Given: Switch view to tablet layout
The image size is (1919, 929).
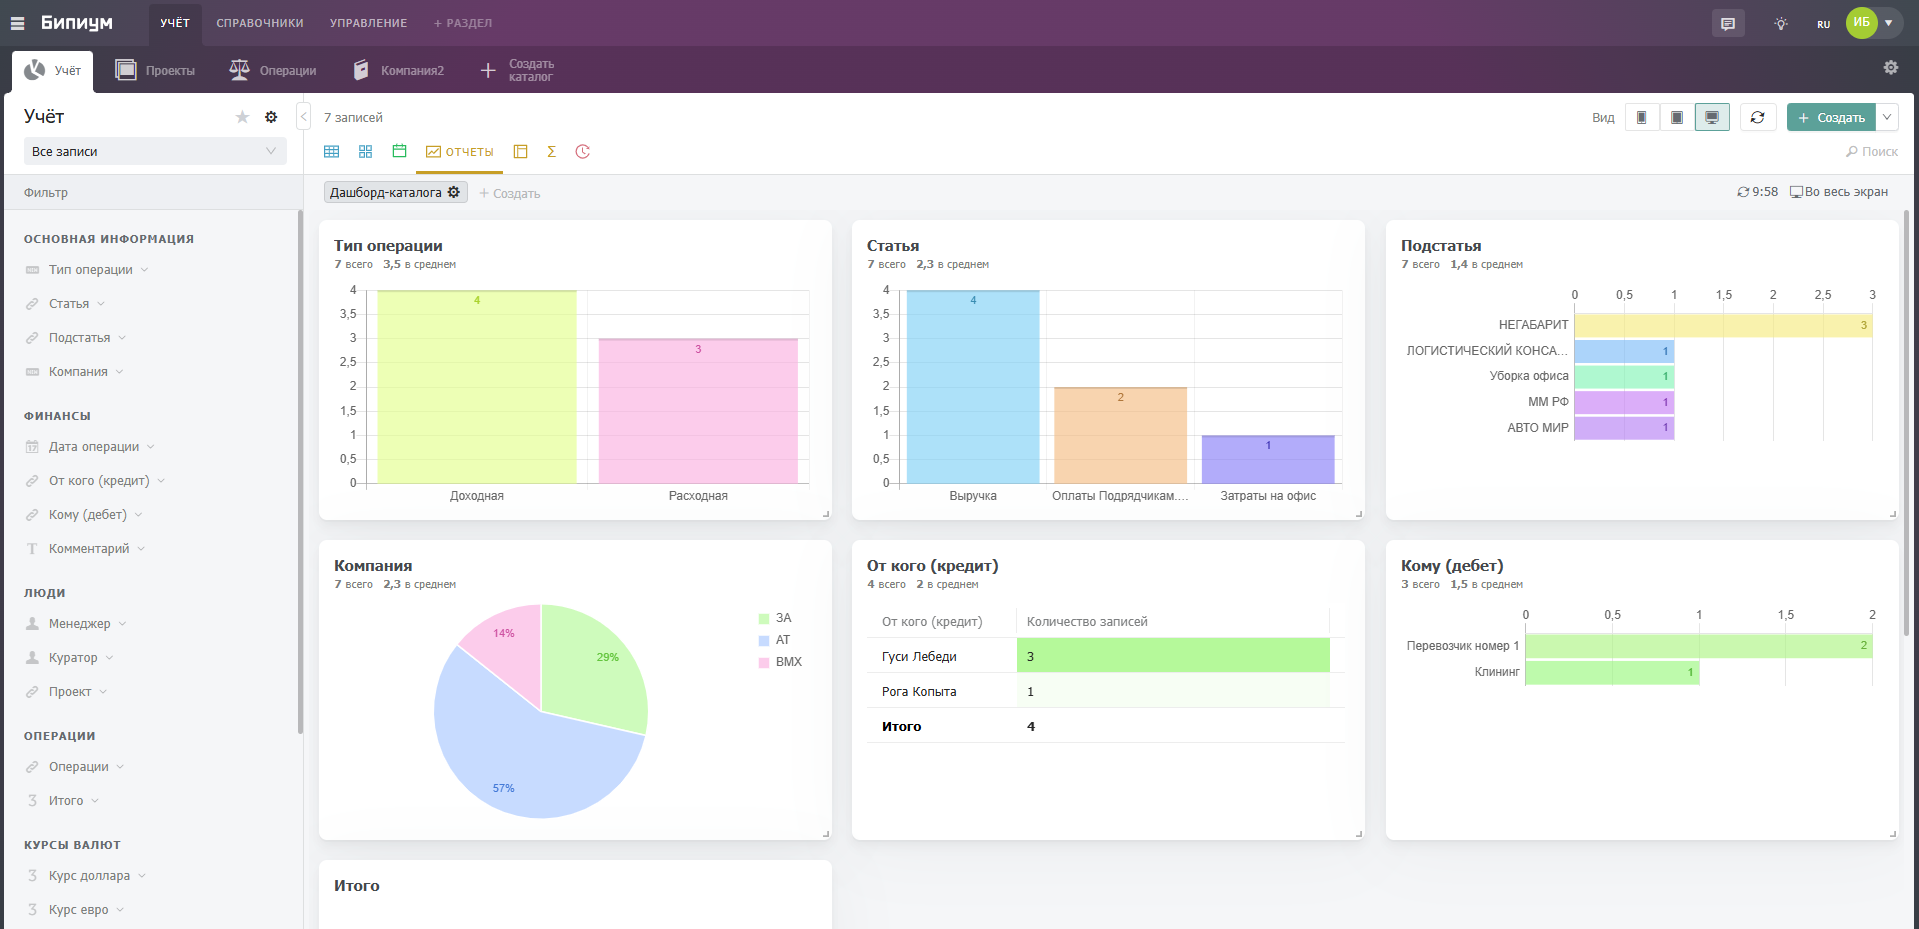Looking at the screenshot, I should pyautogui.click(x=1677, y=118).
